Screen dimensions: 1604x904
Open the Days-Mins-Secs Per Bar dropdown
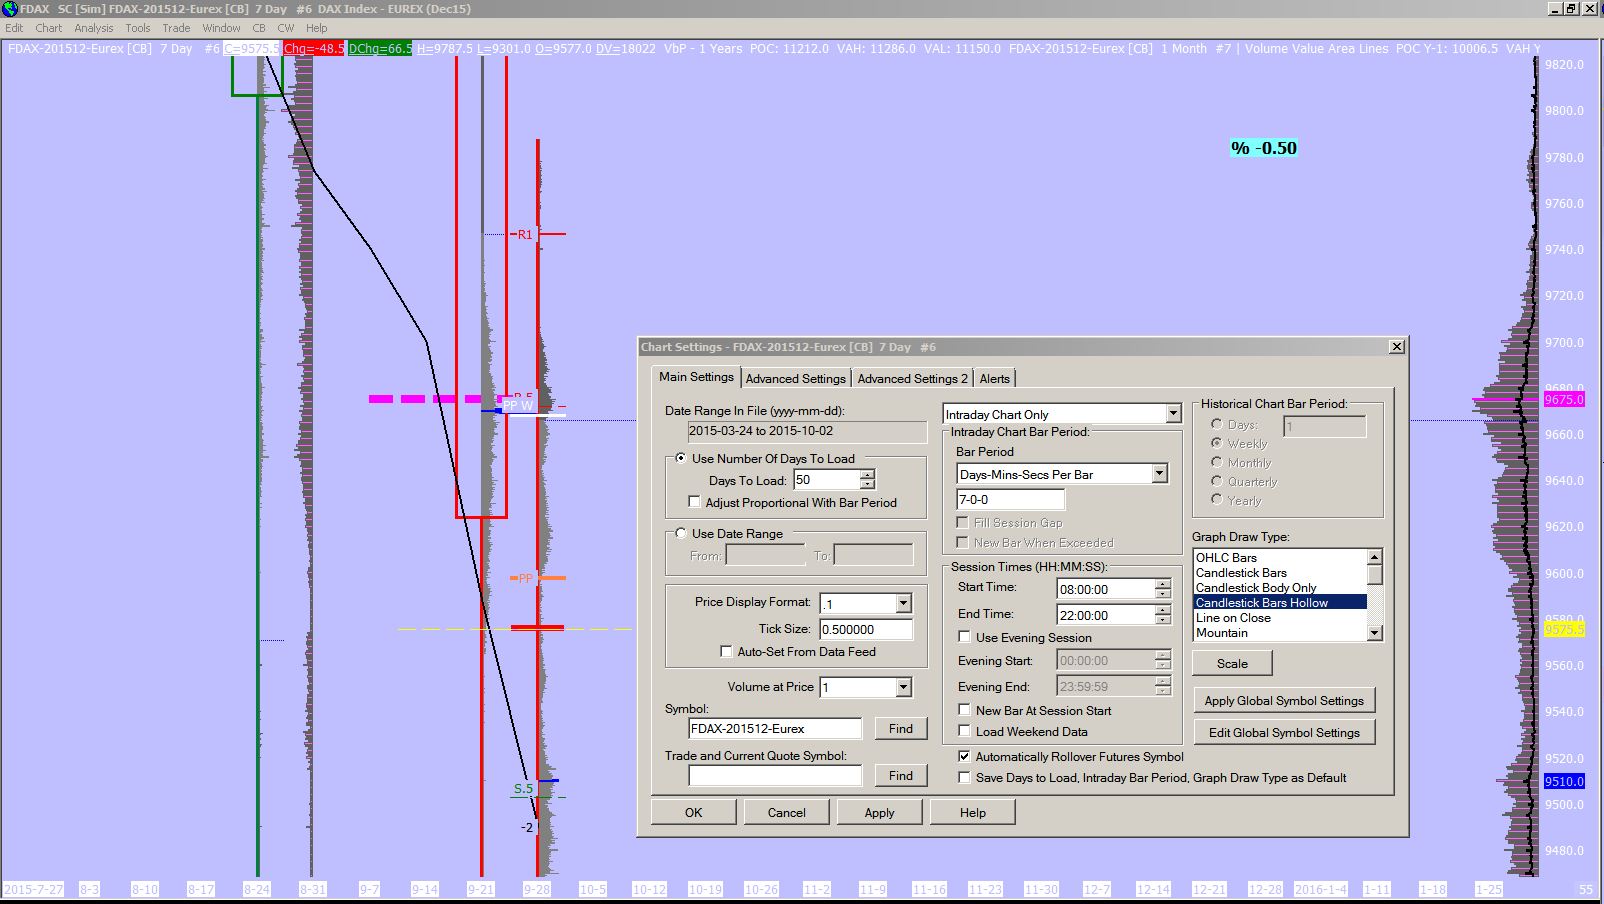pyautogui.click(x=1159, y=474)
